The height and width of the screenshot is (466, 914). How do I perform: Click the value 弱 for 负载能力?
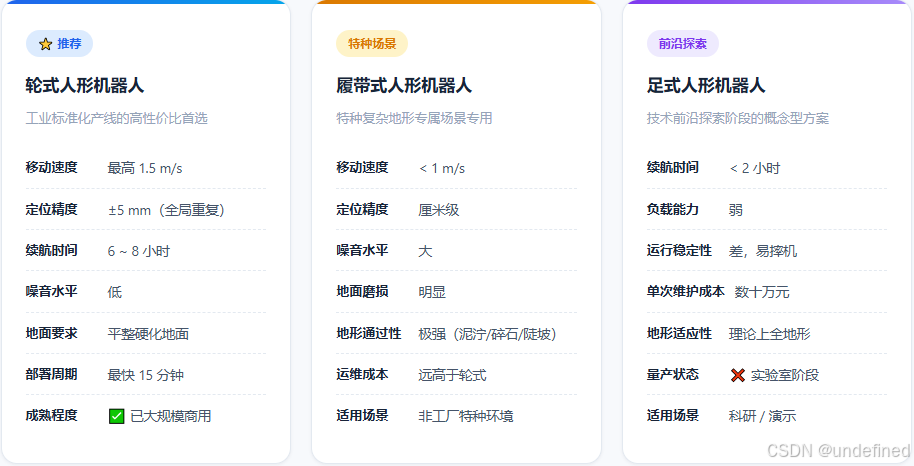[736, 210]
